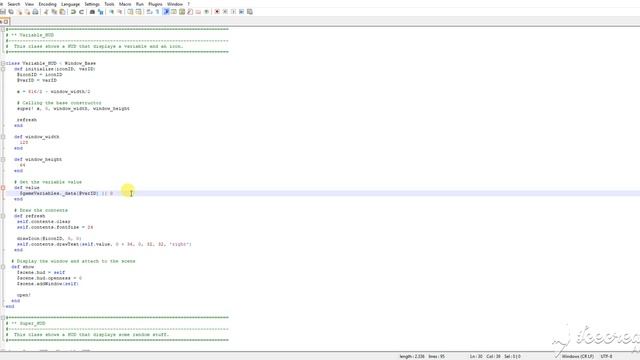This screenshot has width=640, height=360.
Task: Open the Search menu
Action: click(14, 4)
